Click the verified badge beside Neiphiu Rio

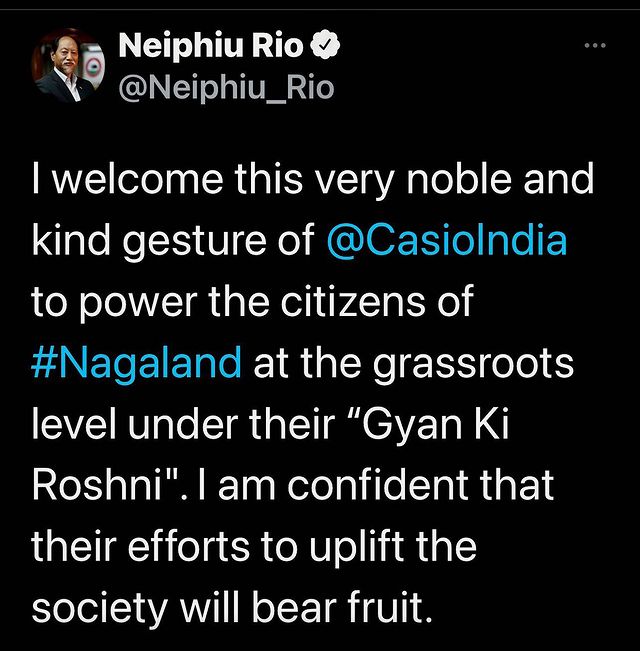point(326,45)
